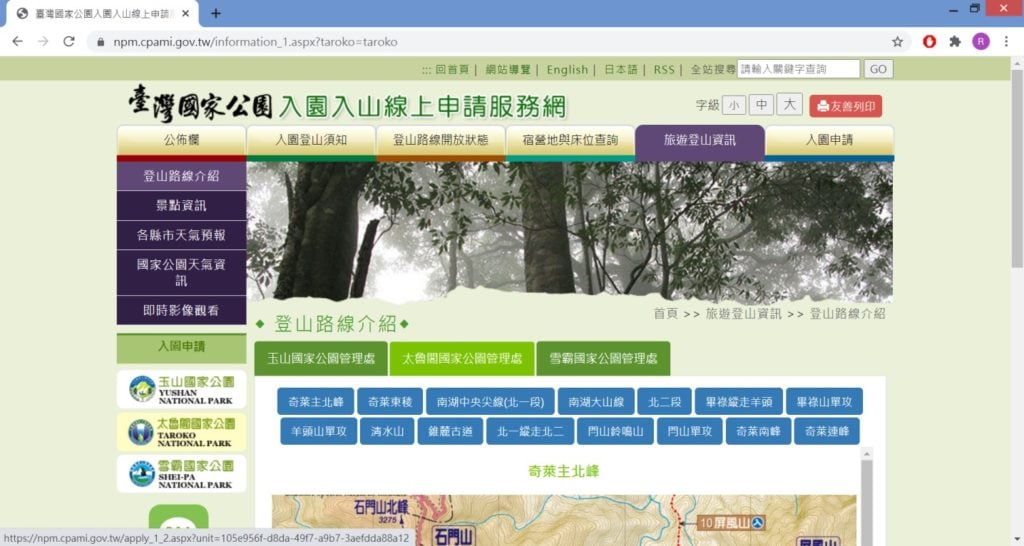Open the Shei-Pa National Park logo link
The height and width of the screenshot is (546, 1024).
click(x=181, y=474)
